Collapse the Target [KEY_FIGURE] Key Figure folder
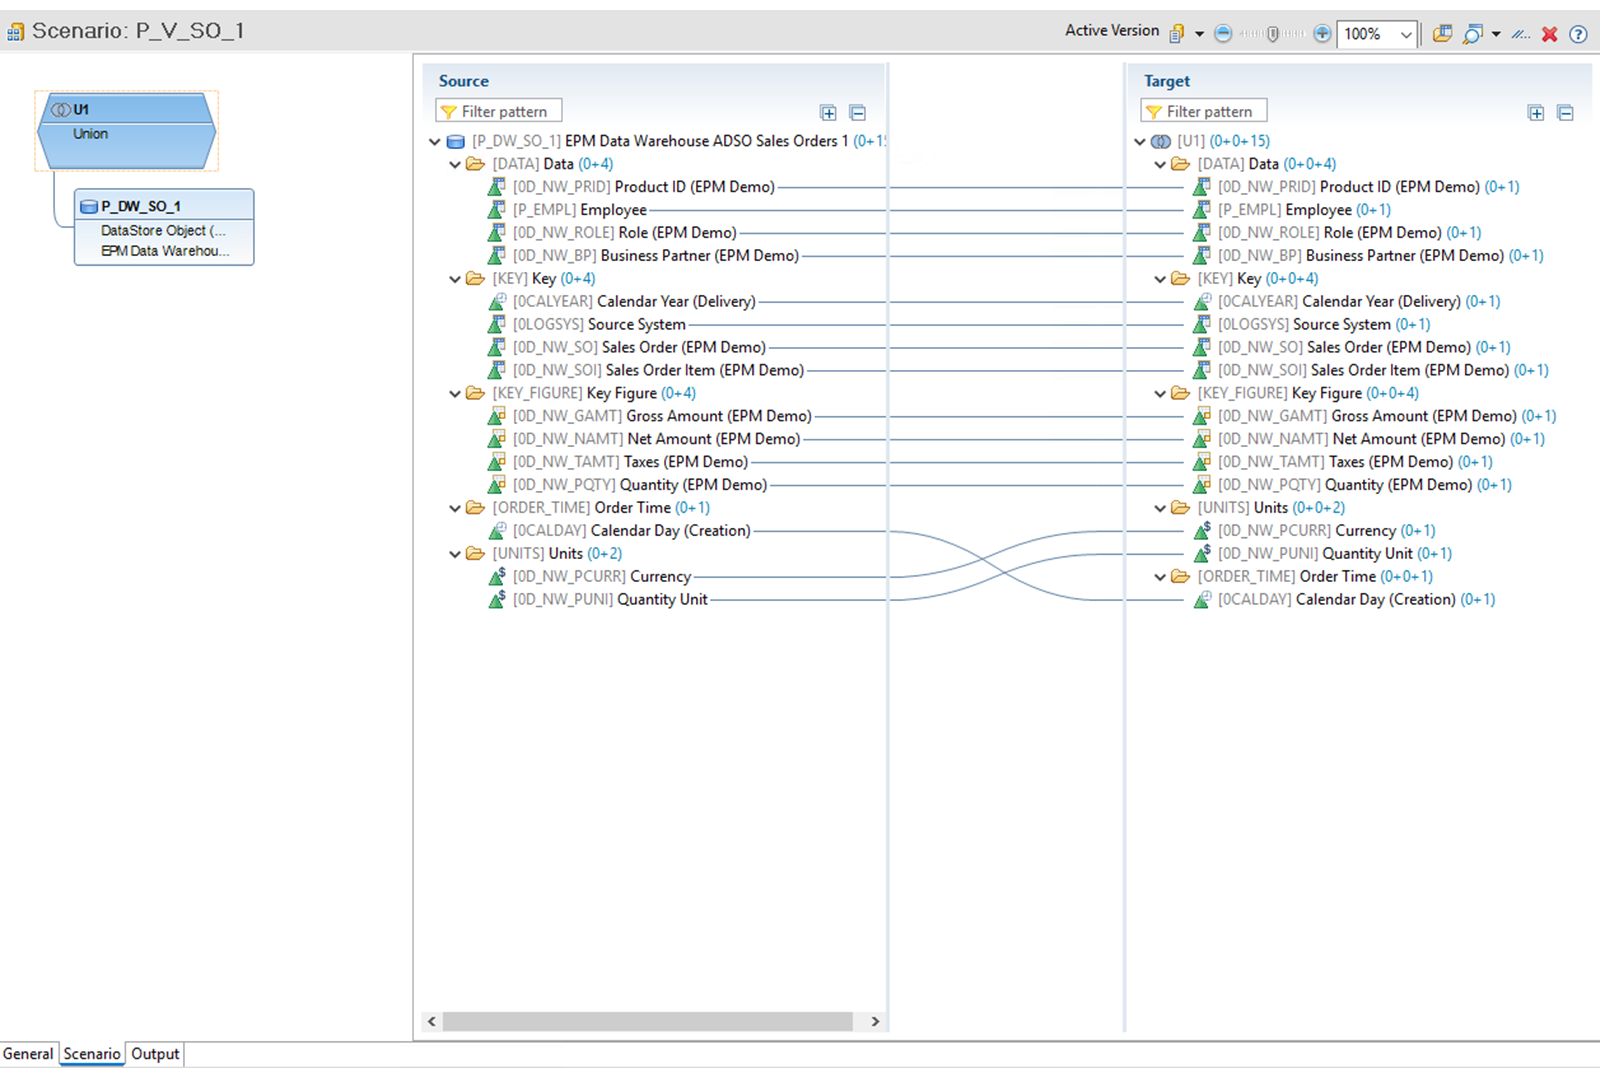This screenshot has height=1078, width=1600. (x=1160, y=394)
